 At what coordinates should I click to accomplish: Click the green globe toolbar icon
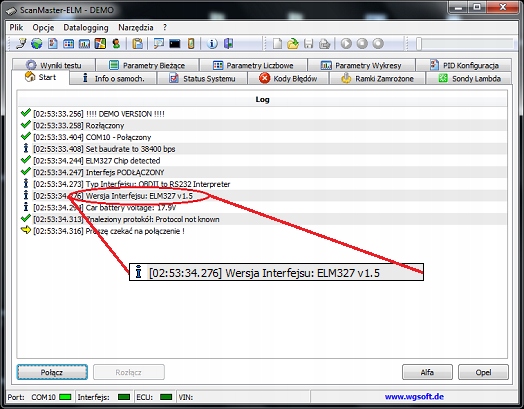37,43
